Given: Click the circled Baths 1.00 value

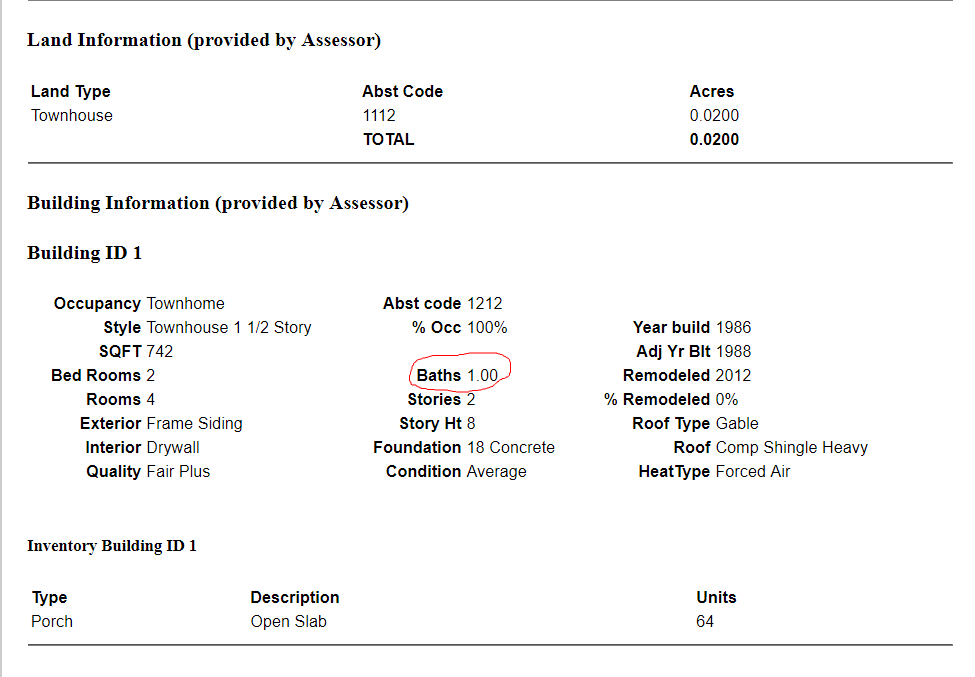Looking at the screenshot, I should (482, 375).
